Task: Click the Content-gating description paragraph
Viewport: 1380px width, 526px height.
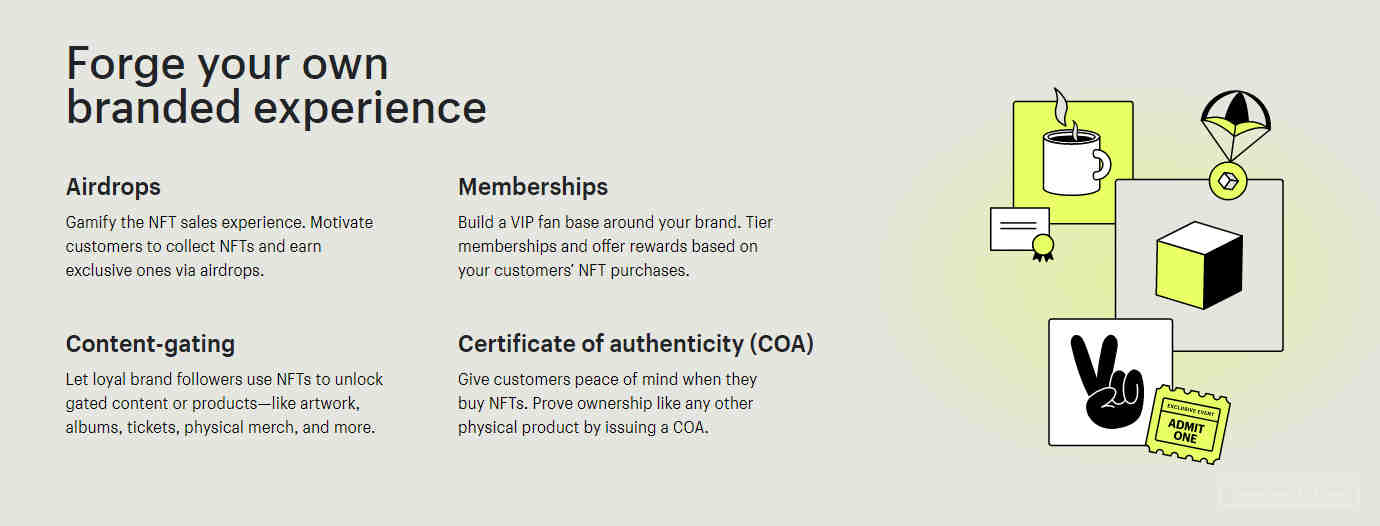Action: (x=224, y=403)
